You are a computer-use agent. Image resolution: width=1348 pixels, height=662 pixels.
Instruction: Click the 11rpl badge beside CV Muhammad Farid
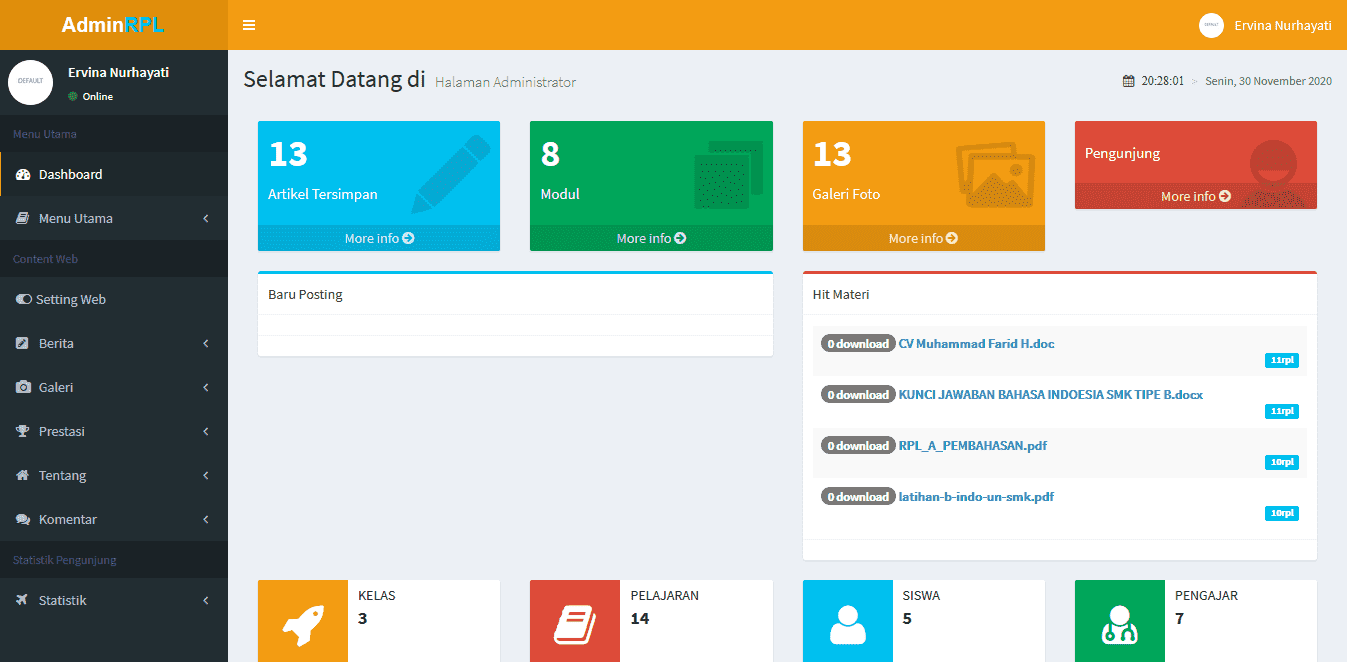coord(1281,360)
